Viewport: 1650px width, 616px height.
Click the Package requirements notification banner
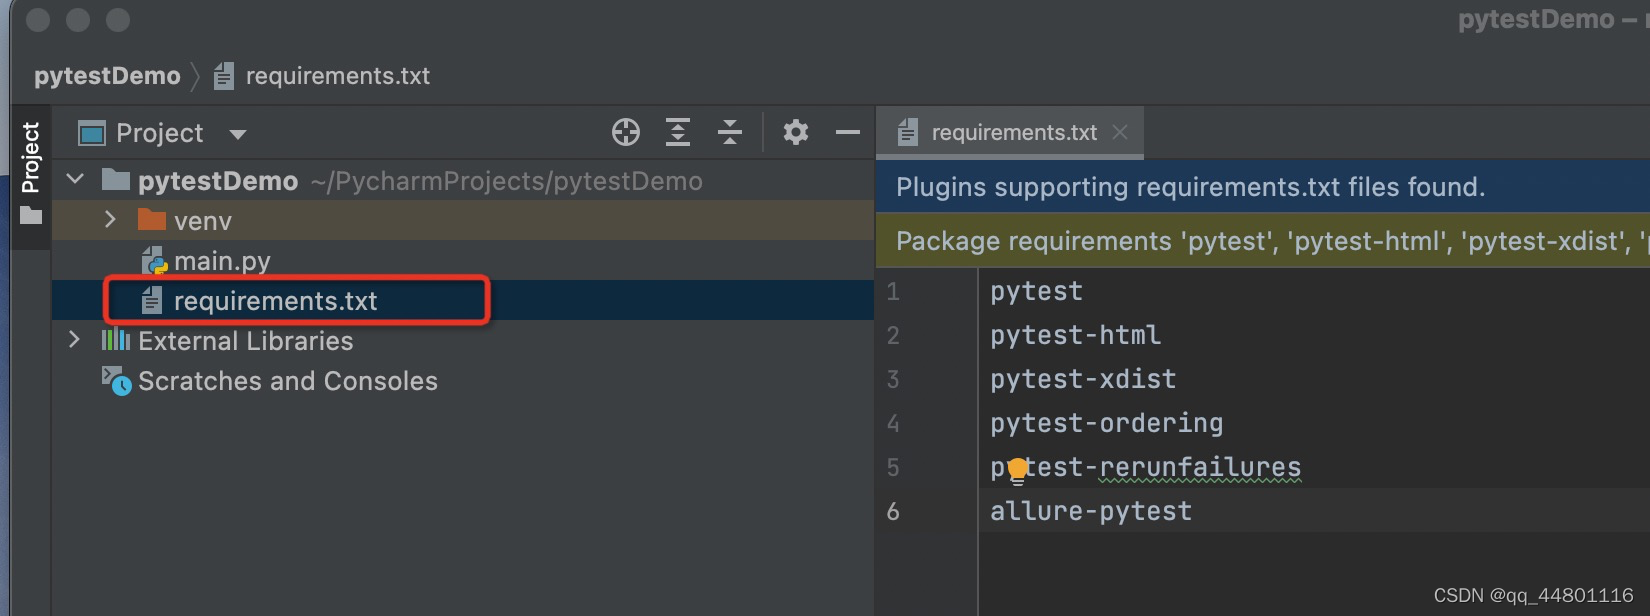point(1263,241)
